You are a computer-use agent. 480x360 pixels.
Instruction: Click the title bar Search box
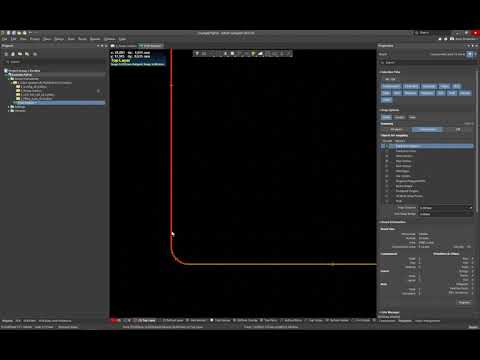click(432, 33)
